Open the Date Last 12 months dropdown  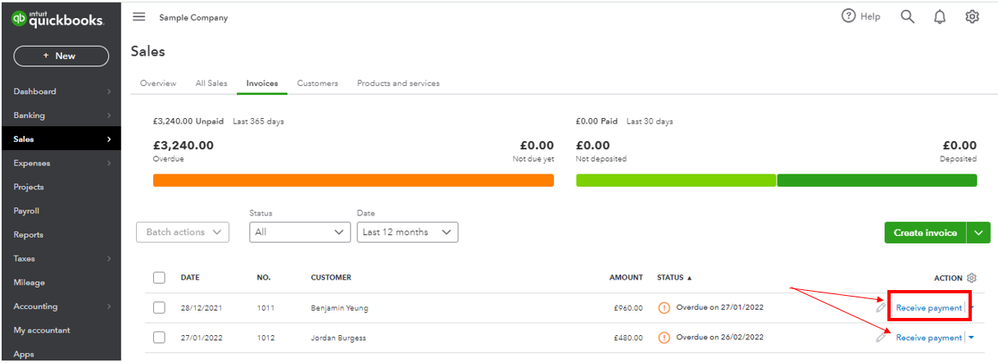coord(407,232)
